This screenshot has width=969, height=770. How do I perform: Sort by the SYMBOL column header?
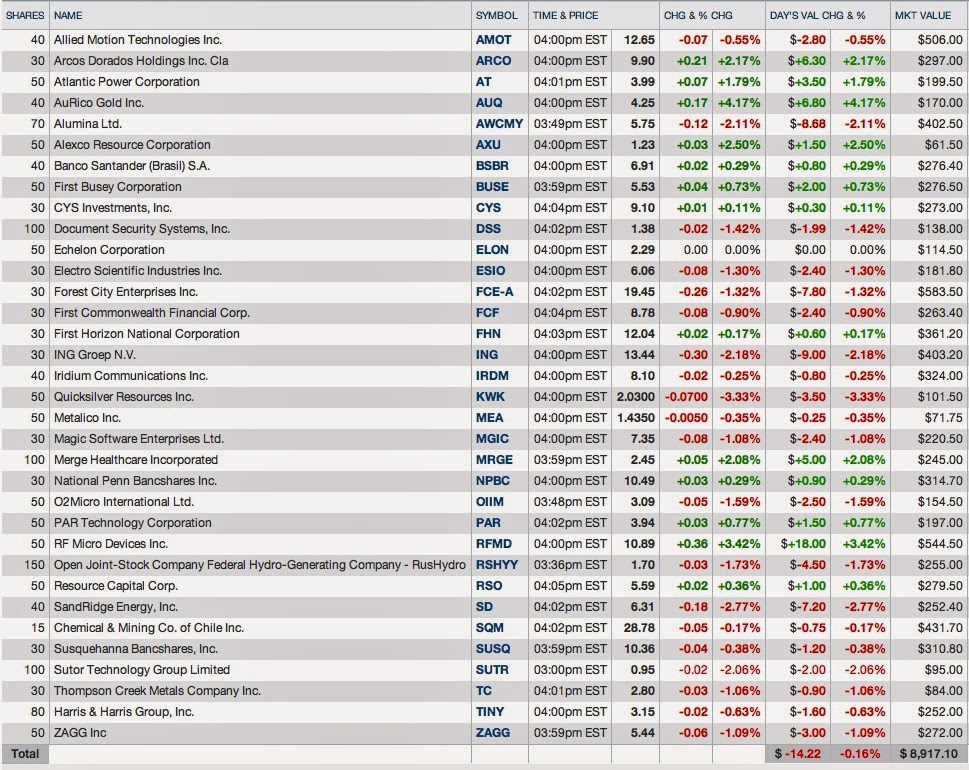(496, 15)
